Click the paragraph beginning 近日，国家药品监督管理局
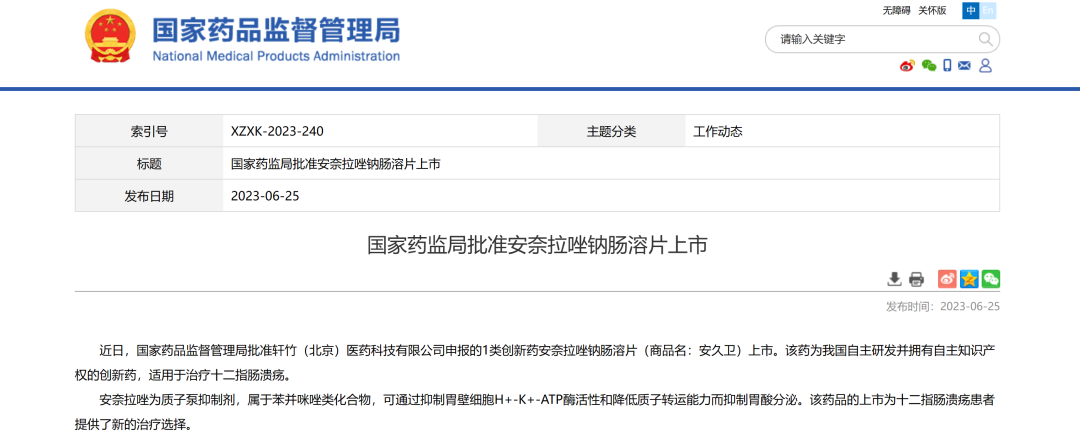 pos(537,362)
